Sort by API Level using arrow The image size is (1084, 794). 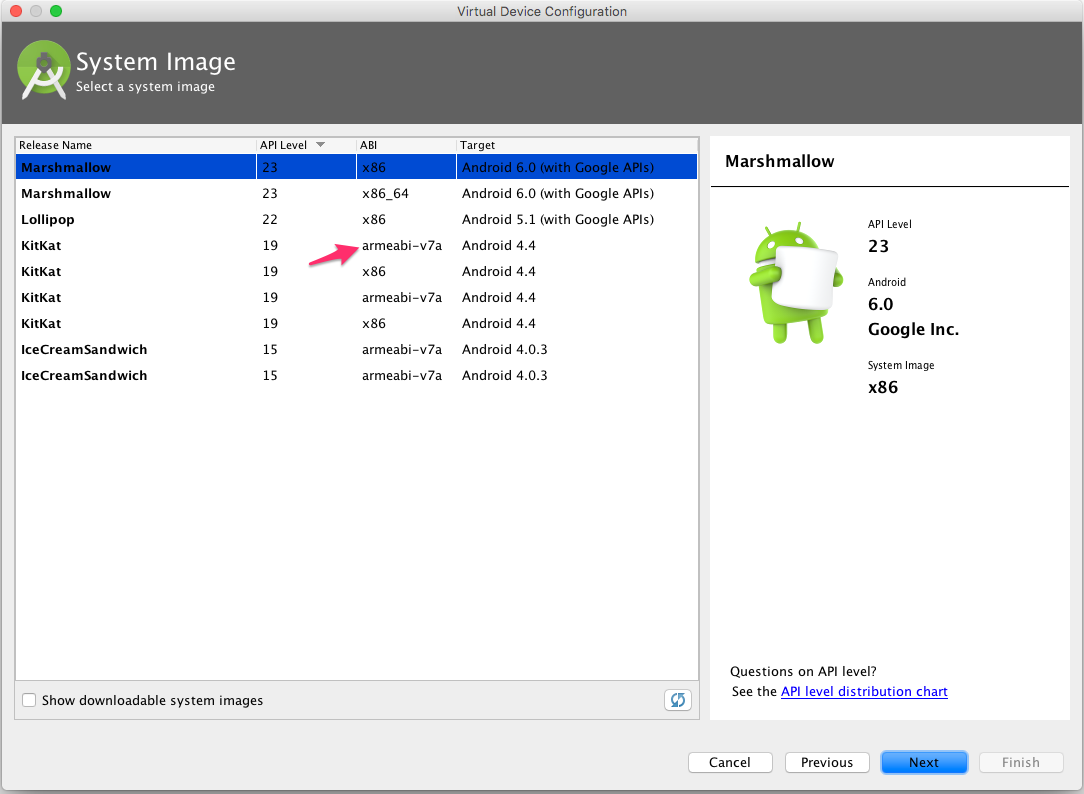pos(320,144)
